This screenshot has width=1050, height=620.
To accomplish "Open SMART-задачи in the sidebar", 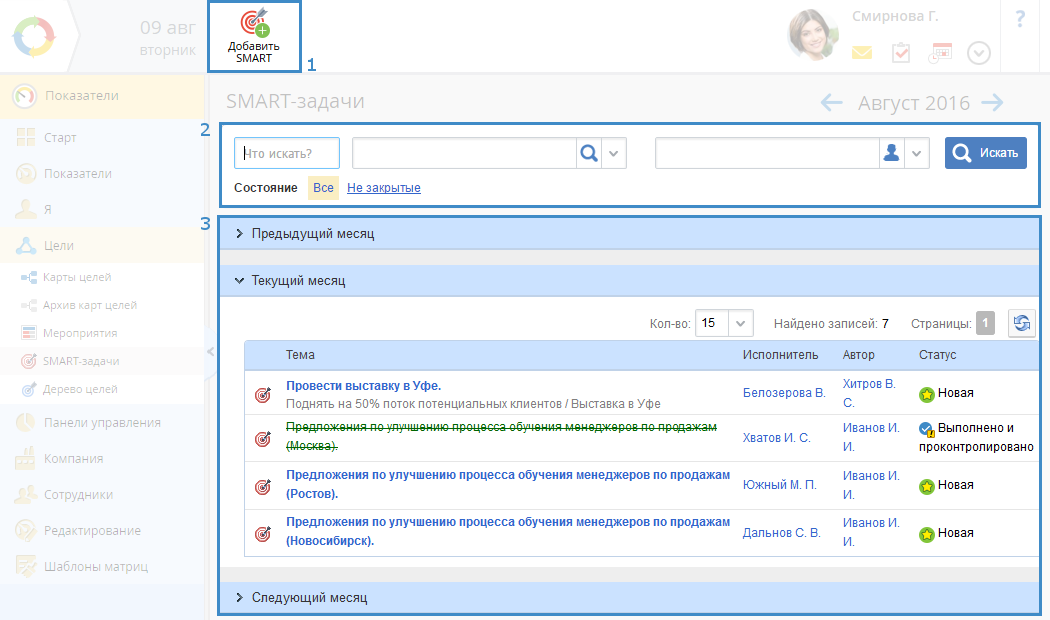I will 82,361.
